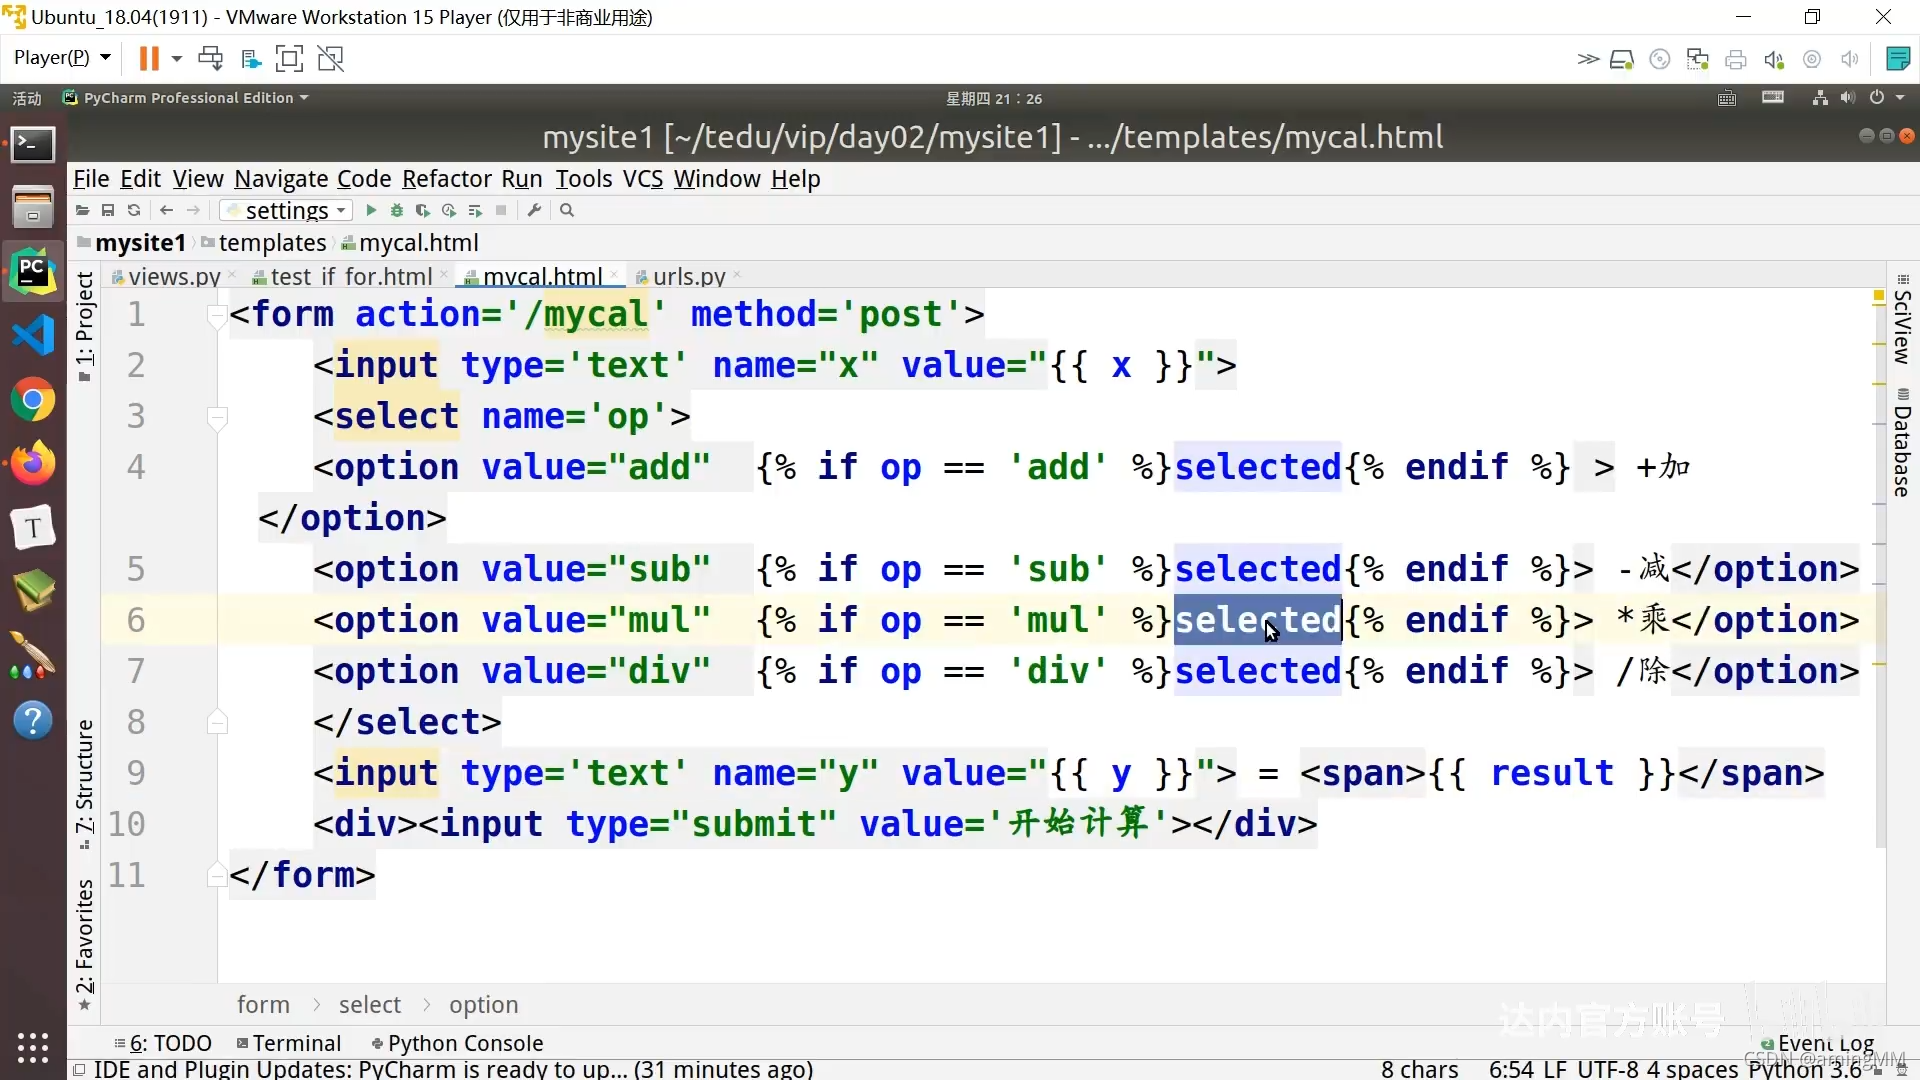Click the Search Everywhere magnifier icon
1920x1080 pixels.
[x=567, y=210]
